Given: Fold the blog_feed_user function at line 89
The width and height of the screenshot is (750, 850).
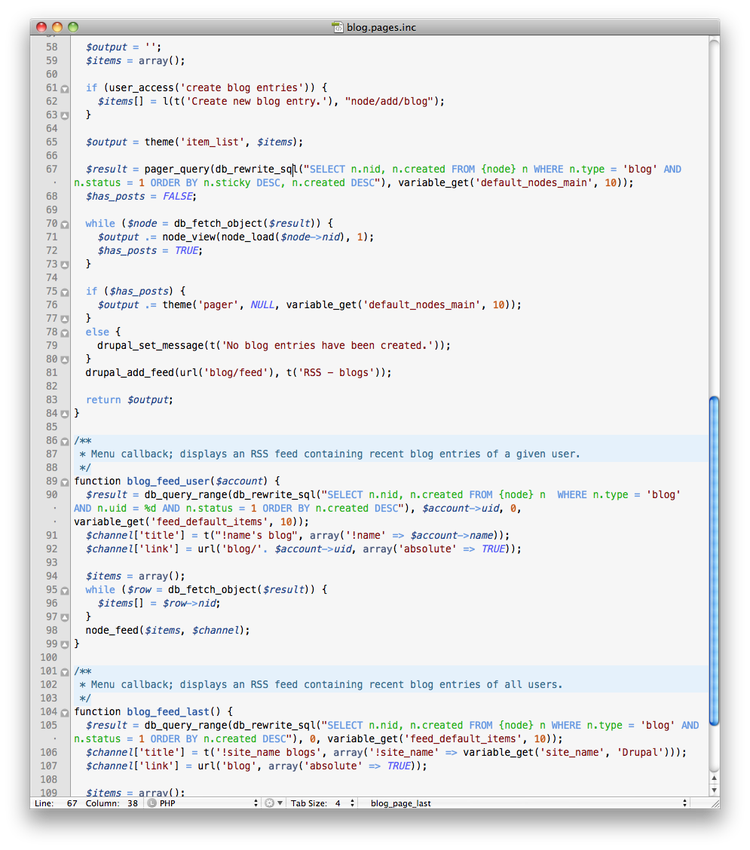Looking at the screenshot, I should click(x=64, y=482).
